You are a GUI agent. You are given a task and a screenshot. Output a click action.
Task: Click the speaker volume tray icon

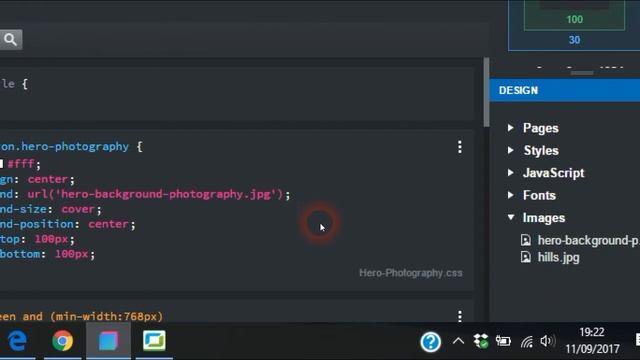[547, 341]
